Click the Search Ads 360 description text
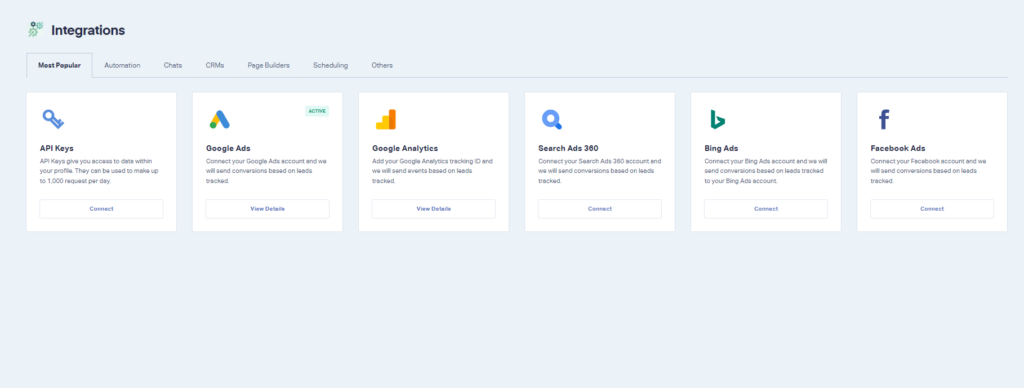This screenshot has width=1024, height=388. 600,170
